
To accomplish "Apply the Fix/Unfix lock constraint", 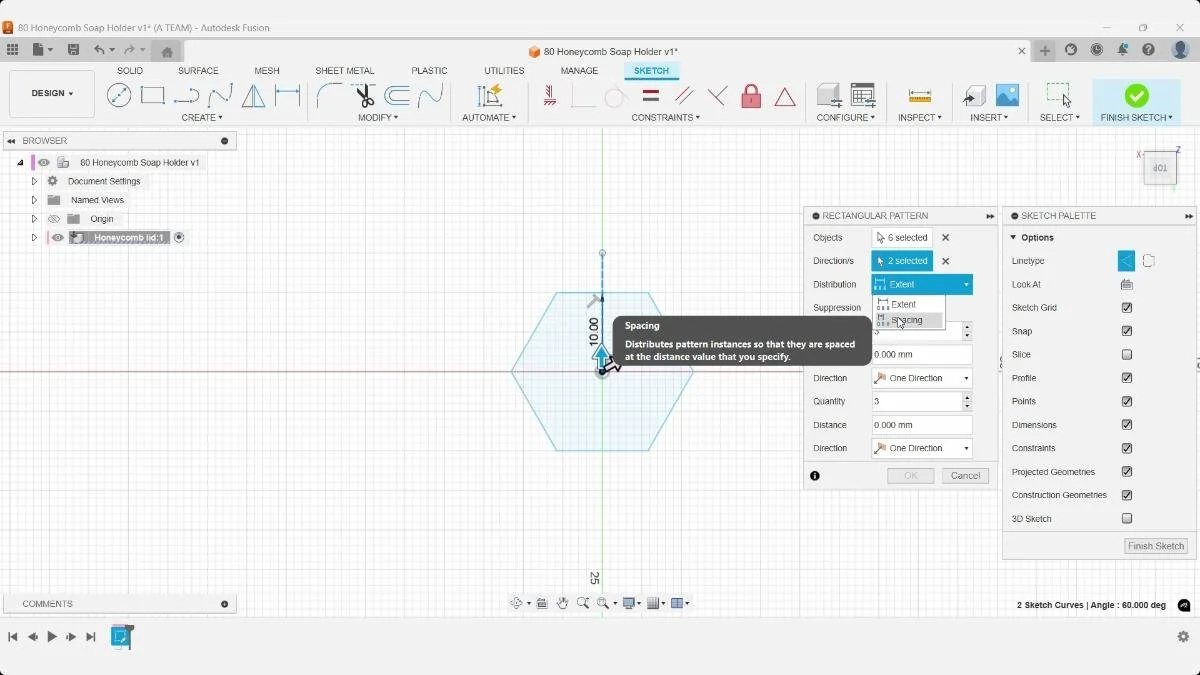I will point(751,95).
